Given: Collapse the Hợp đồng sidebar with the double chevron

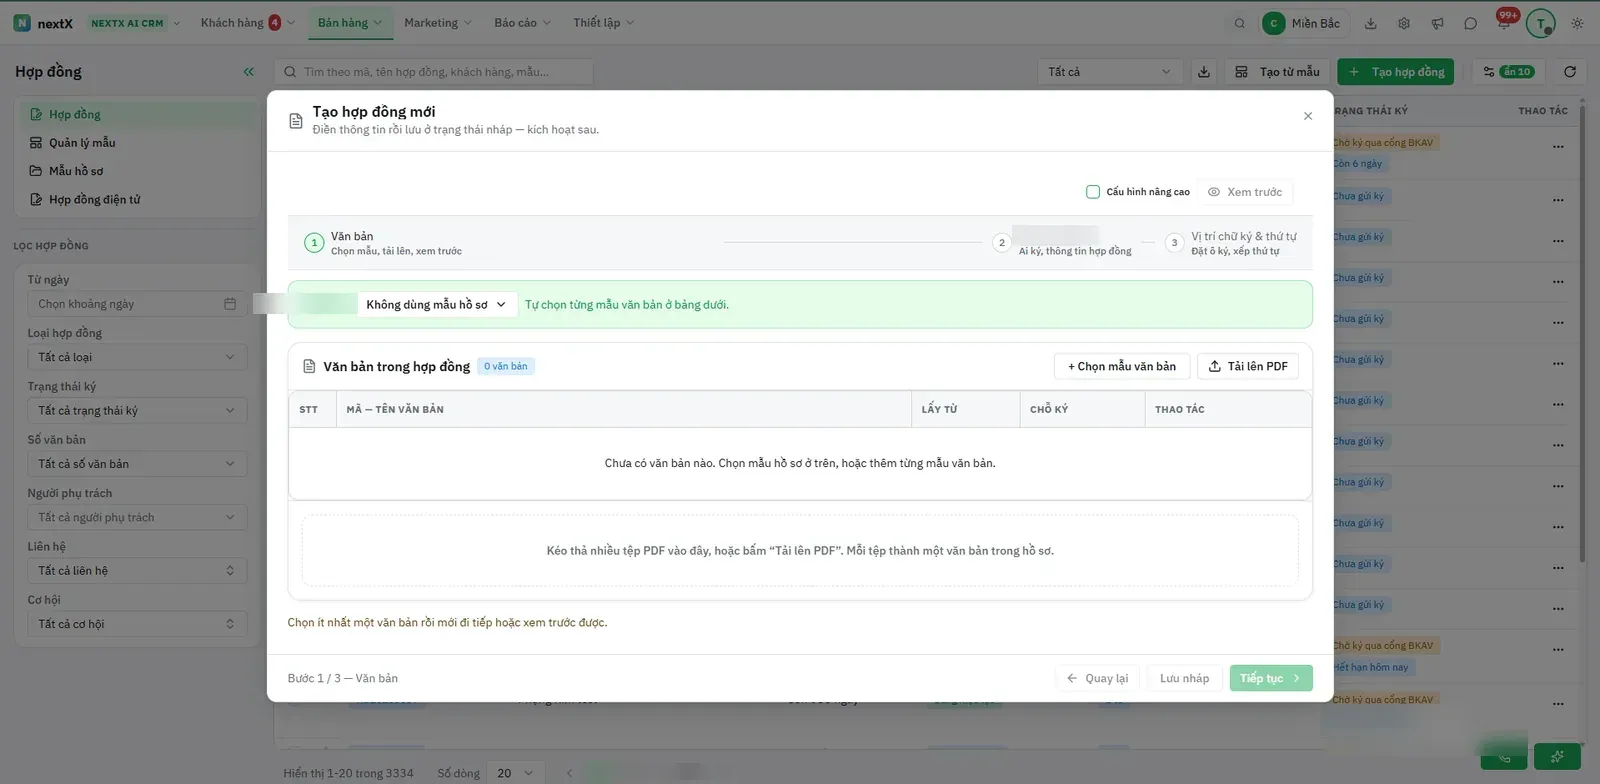Looking at the screenshot, I should pyautogui.click(x=248, y=72).
